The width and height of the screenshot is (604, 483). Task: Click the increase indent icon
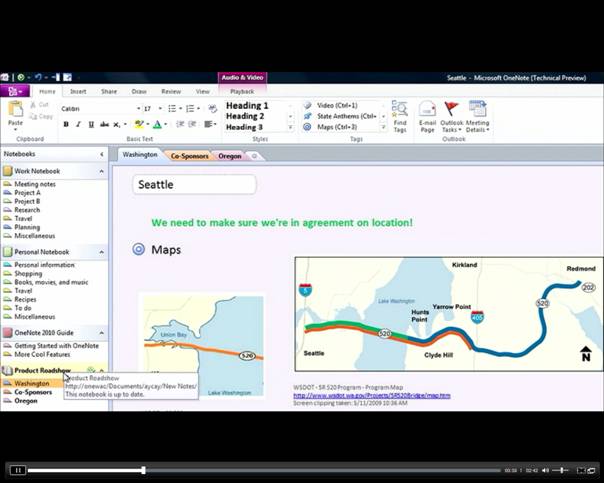192,124
